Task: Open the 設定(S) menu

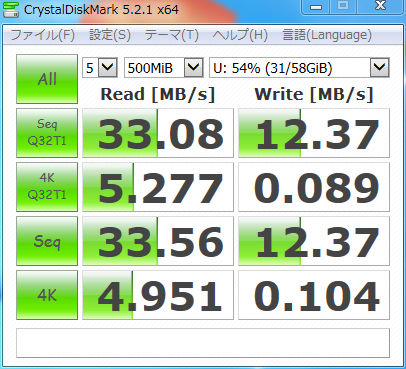Action: pyautogui.click(x=110, y=35)
